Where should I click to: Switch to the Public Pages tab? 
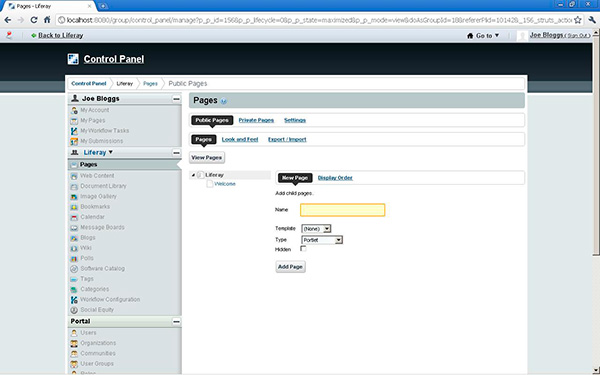pyautogui.click(x=212, y=120)
